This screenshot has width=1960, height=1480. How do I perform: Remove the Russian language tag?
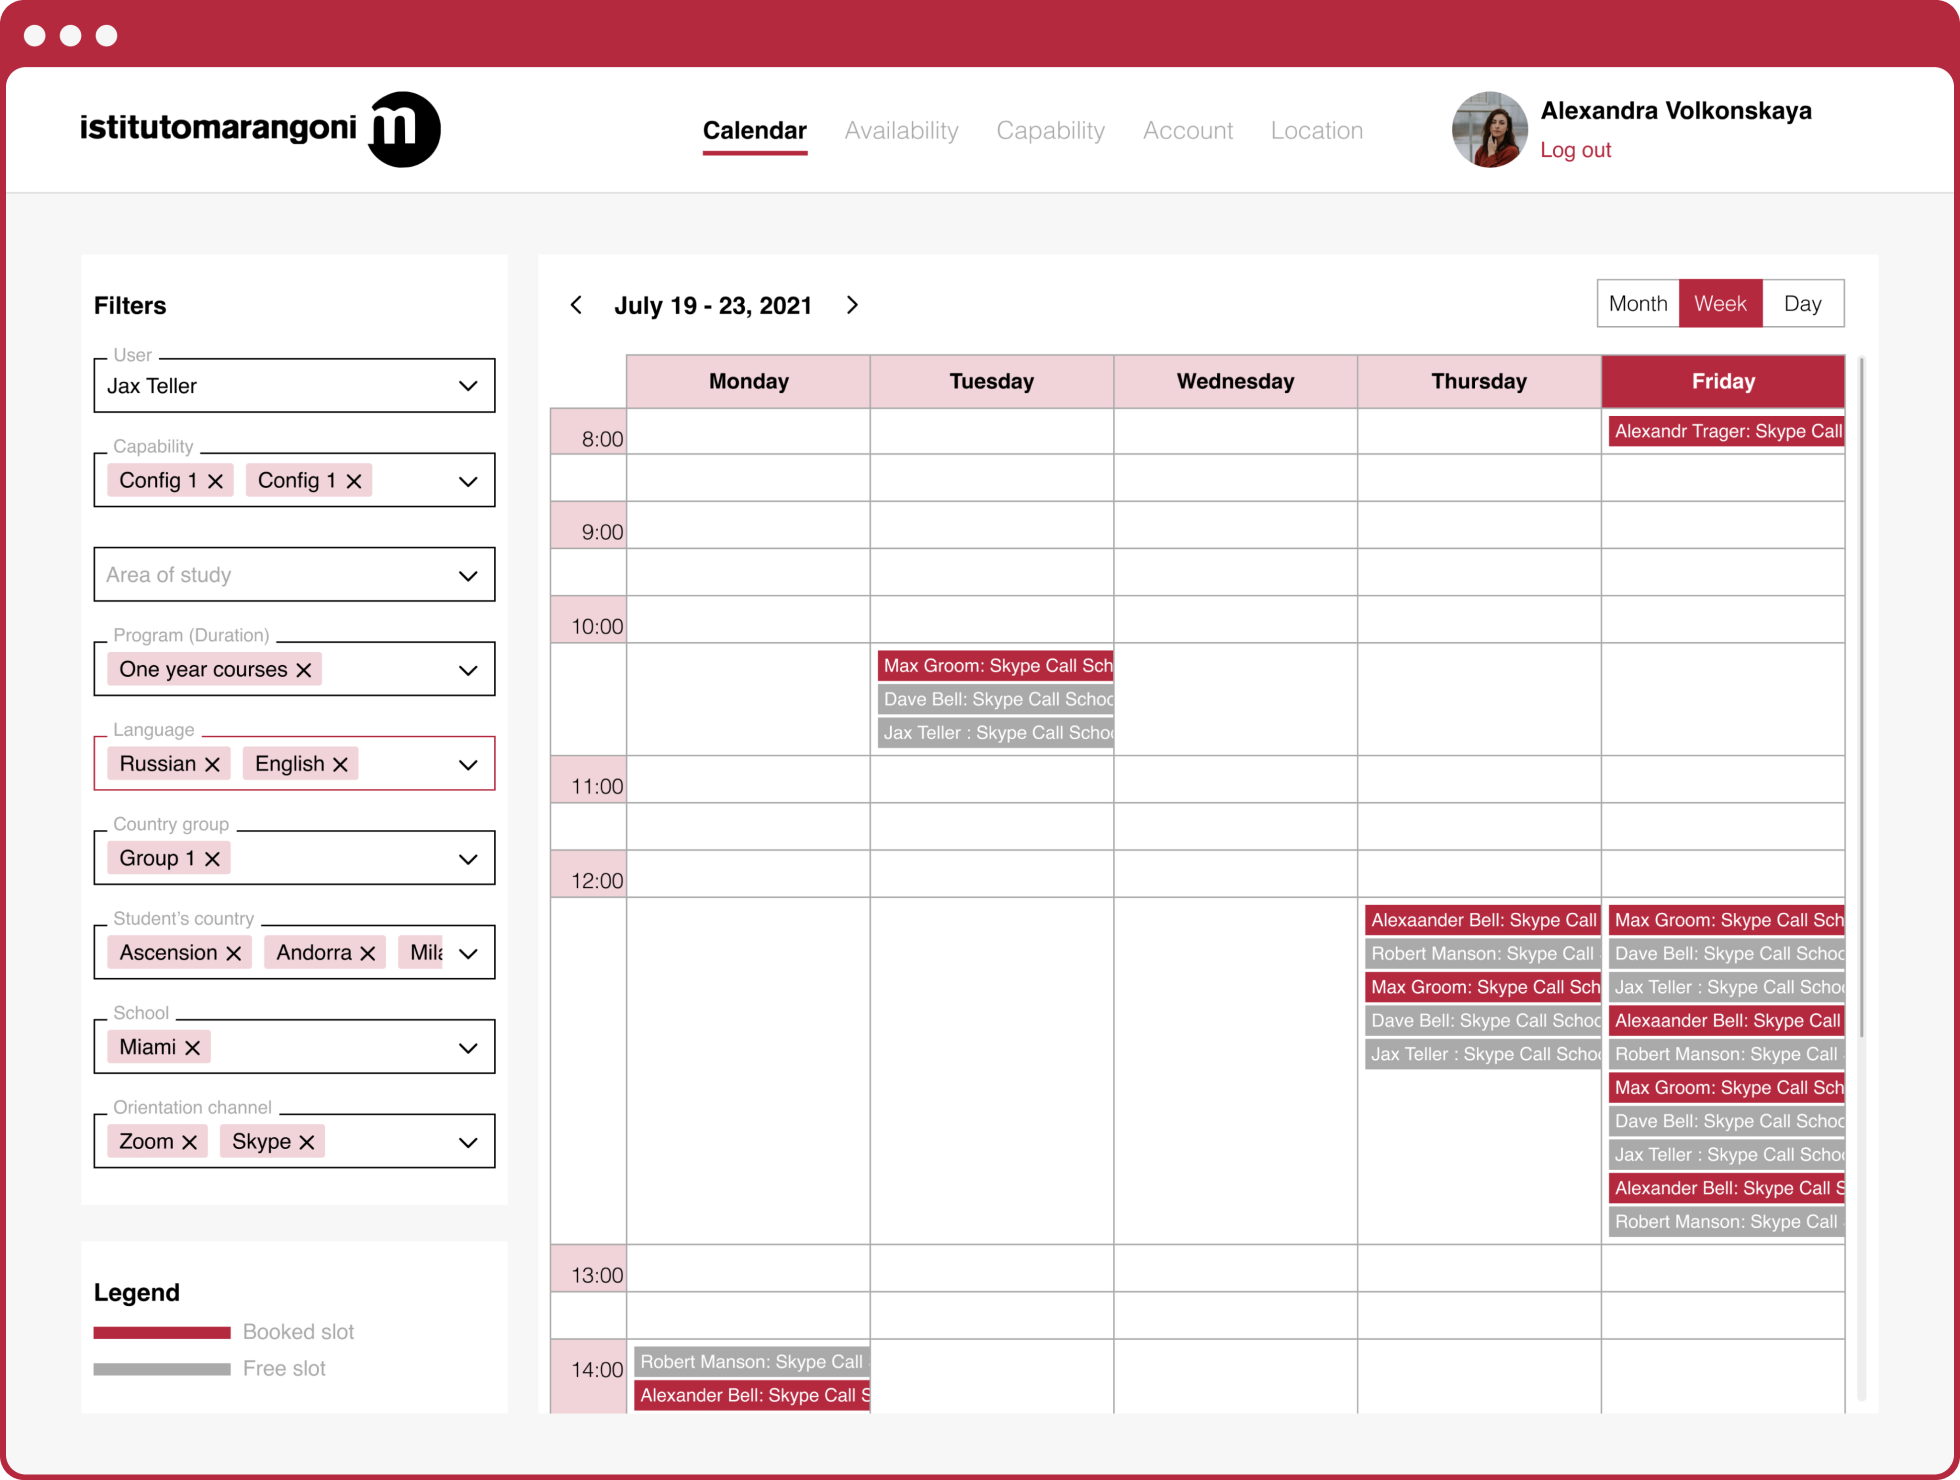(x=212, y=764)
